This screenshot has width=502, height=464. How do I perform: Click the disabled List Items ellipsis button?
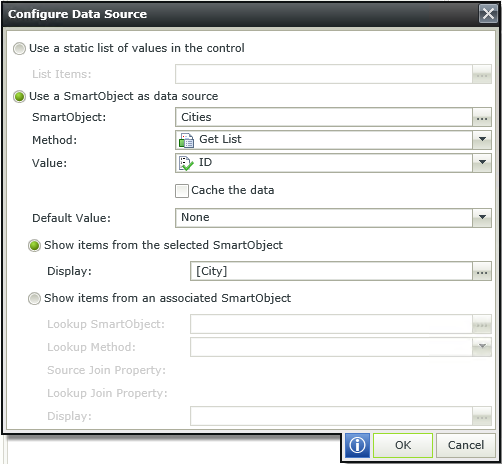pos(482,74)
